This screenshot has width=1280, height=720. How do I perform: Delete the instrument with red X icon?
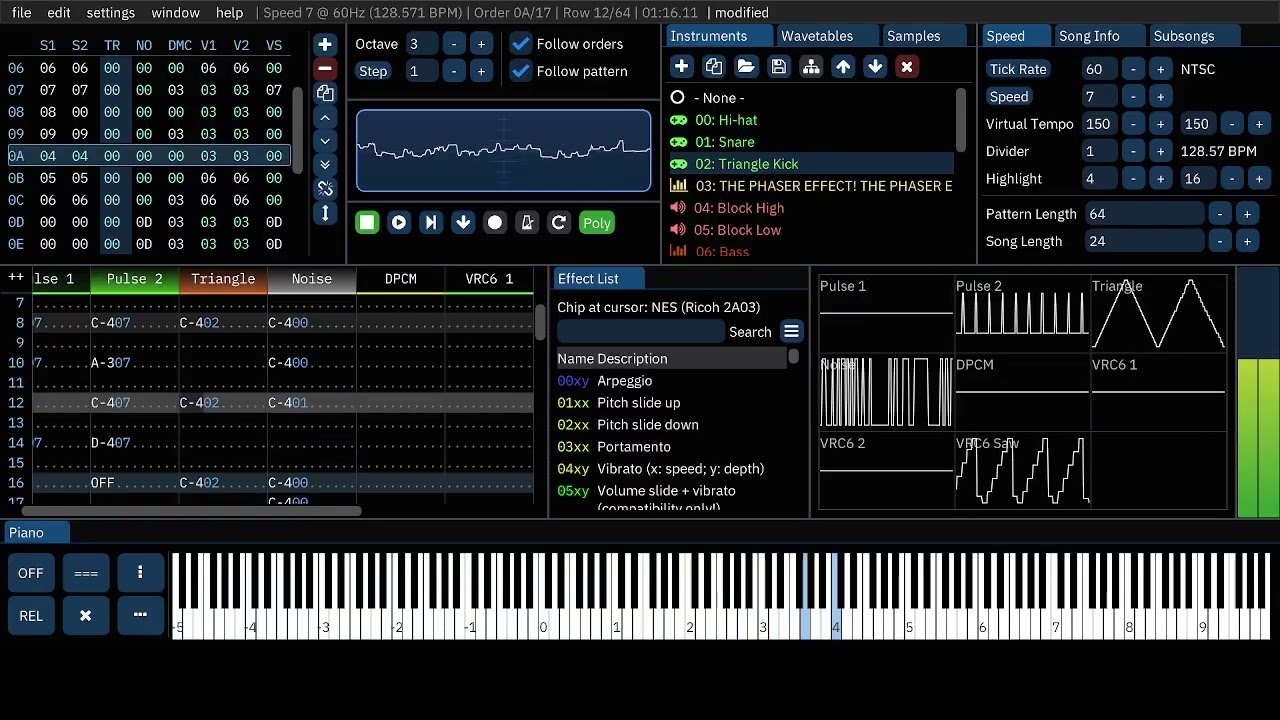point(907,67)
